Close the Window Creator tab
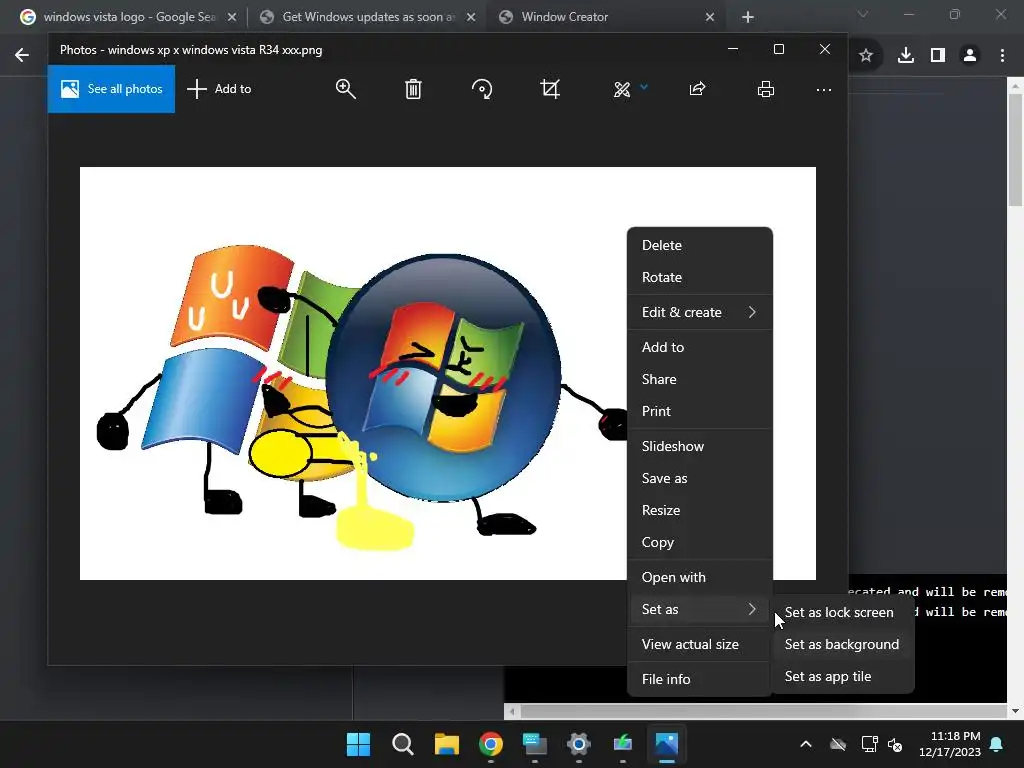 pos(710,18)
